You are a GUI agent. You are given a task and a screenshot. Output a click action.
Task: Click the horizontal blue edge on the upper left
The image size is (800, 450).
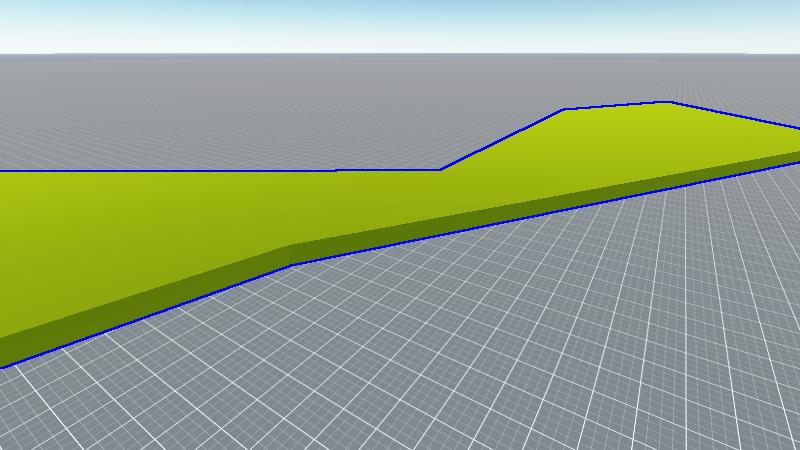click(200, 171)
